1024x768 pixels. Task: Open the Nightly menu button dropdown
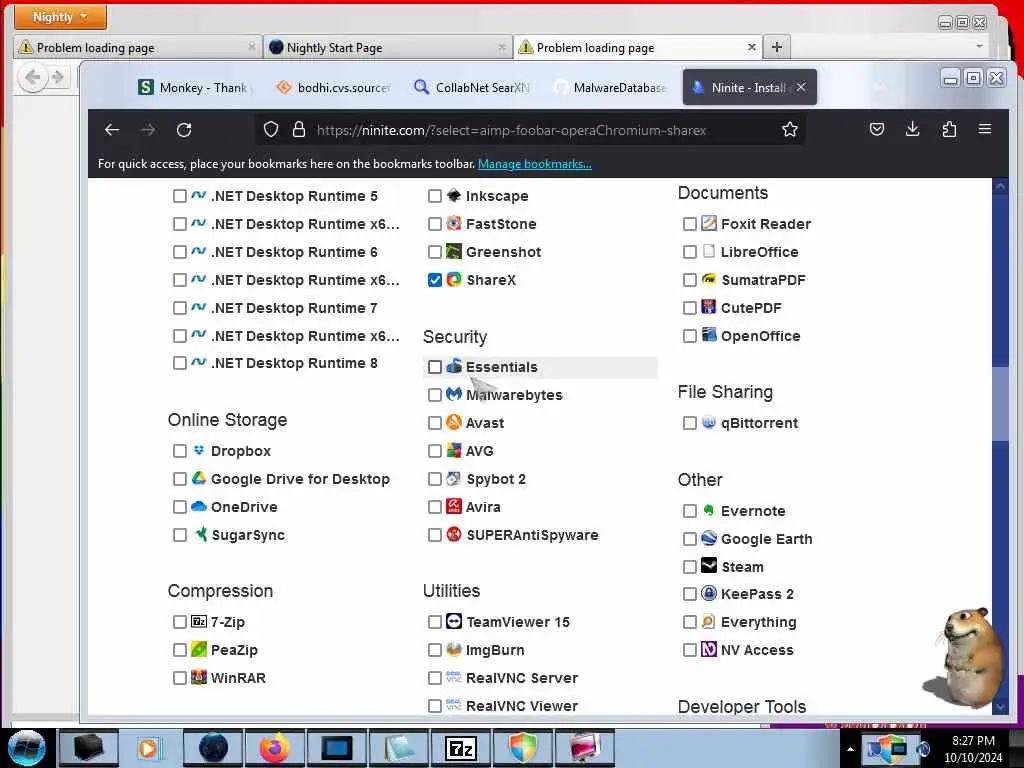tap(60, 16)
